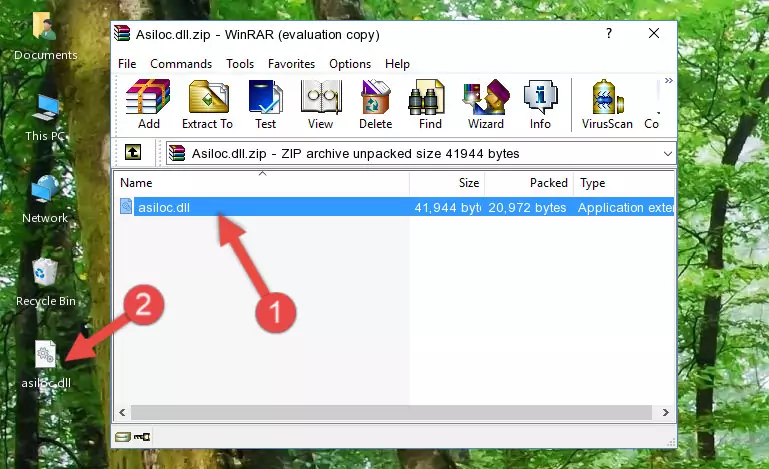Launch the Wizard tool

pos(486,104)
